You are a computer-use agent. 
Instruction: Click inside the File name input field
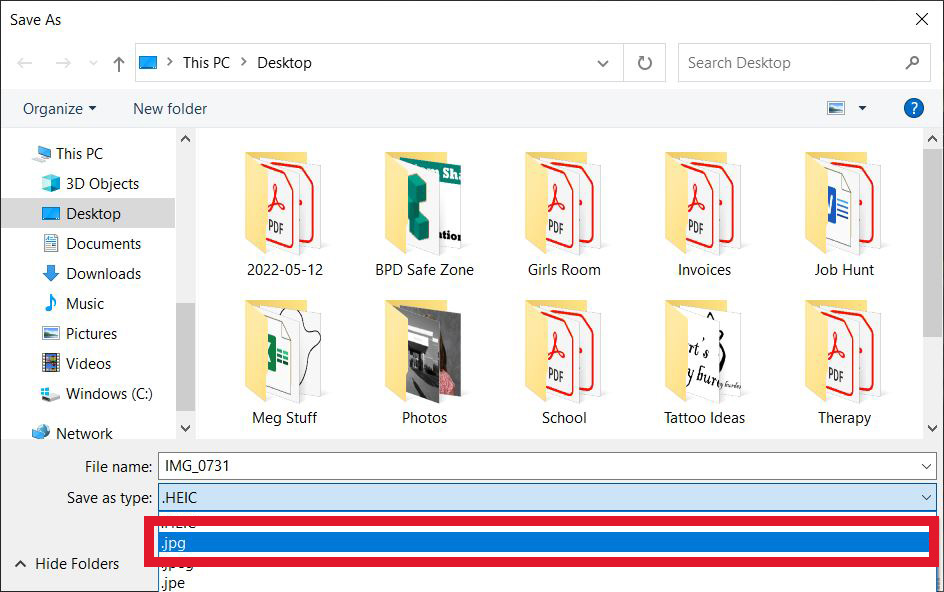[x=400, y=466]
